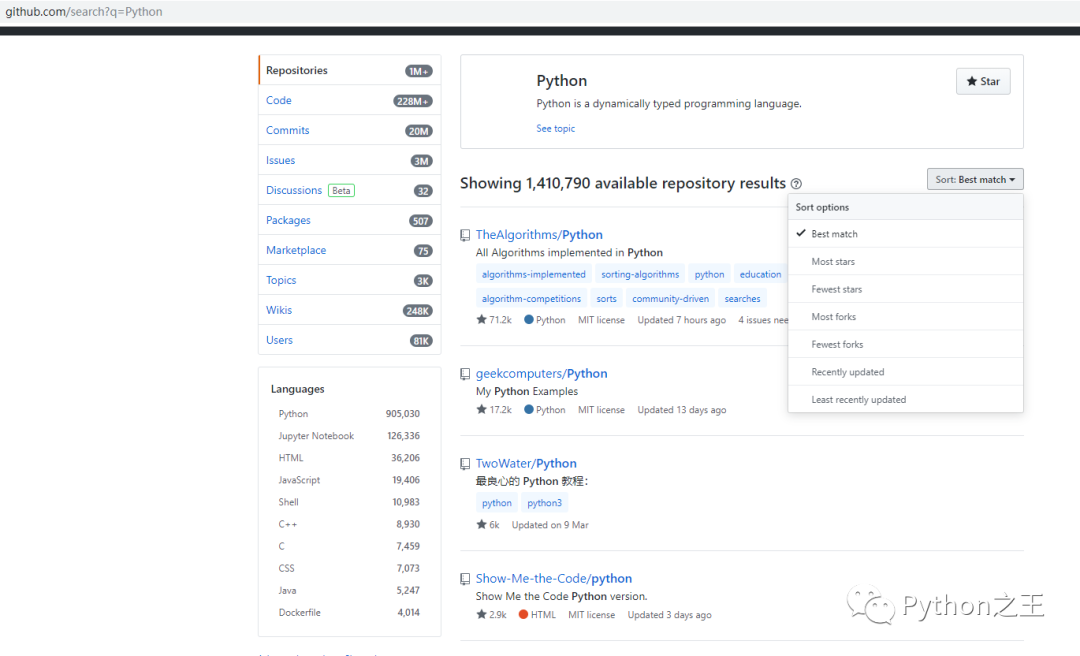Click the repo icon beside TwoWater/Python

(465, 464)
